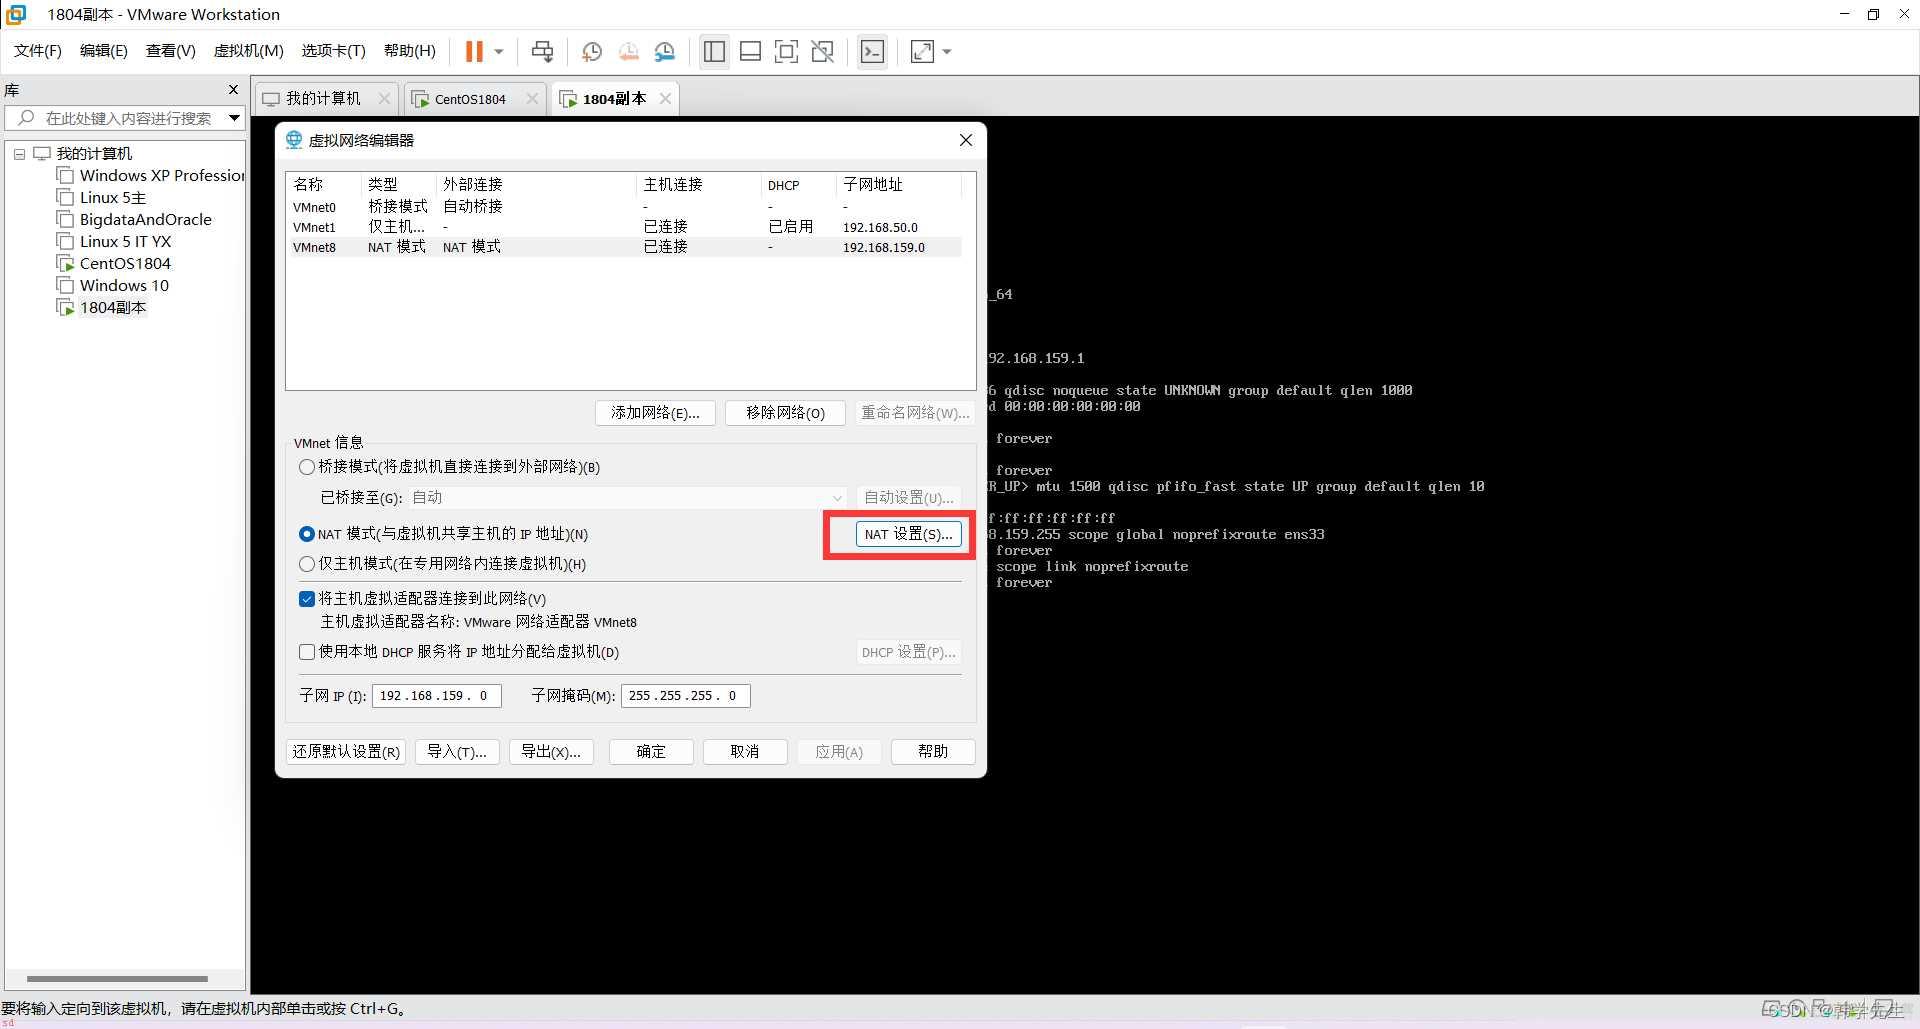Choose NAT 模式 radio option

coord(307,534)
